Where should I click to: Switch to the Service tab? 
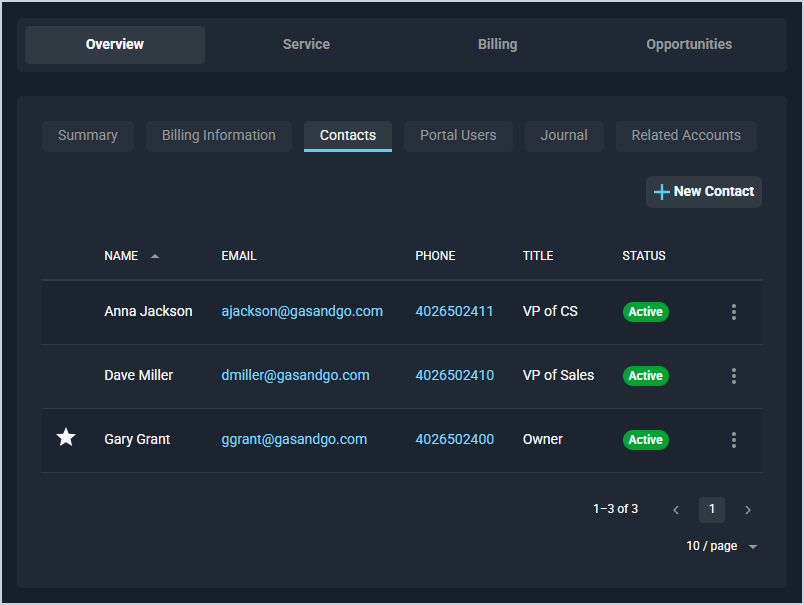[x=306, y=44]
